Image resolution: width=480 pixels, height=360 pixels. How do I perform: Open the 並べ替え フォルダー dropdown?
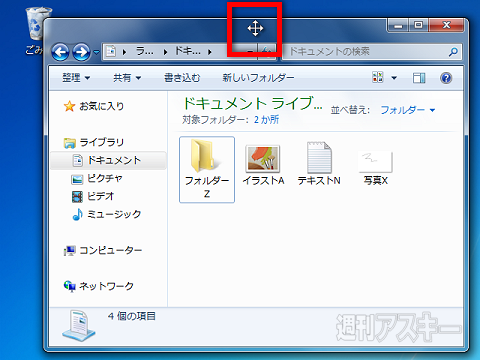(x=408, y=110)
